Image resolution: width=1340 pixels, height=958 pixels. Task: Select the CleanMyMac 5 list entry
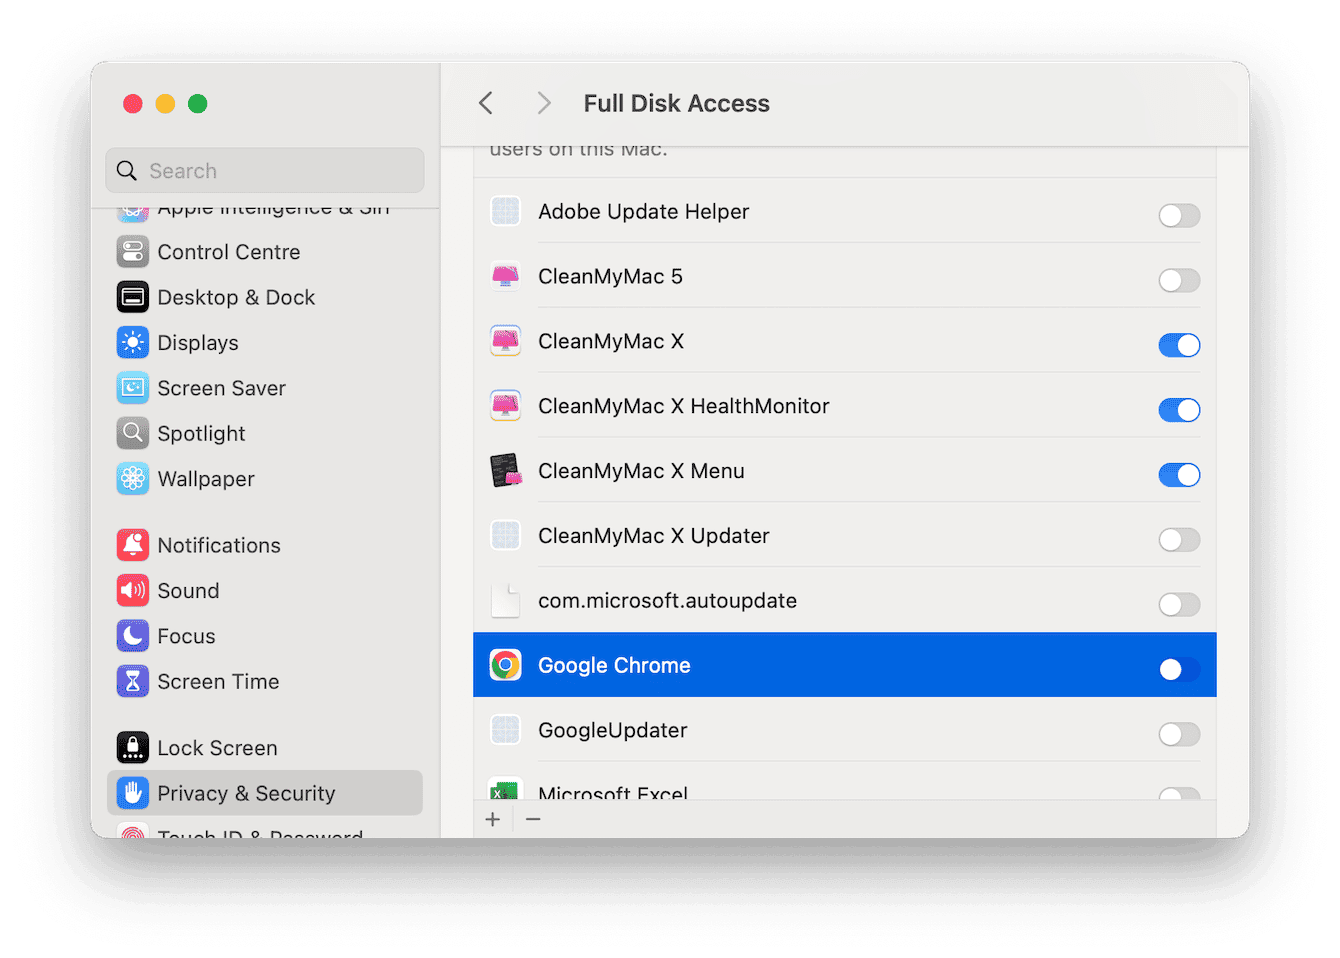pos(610,276)
